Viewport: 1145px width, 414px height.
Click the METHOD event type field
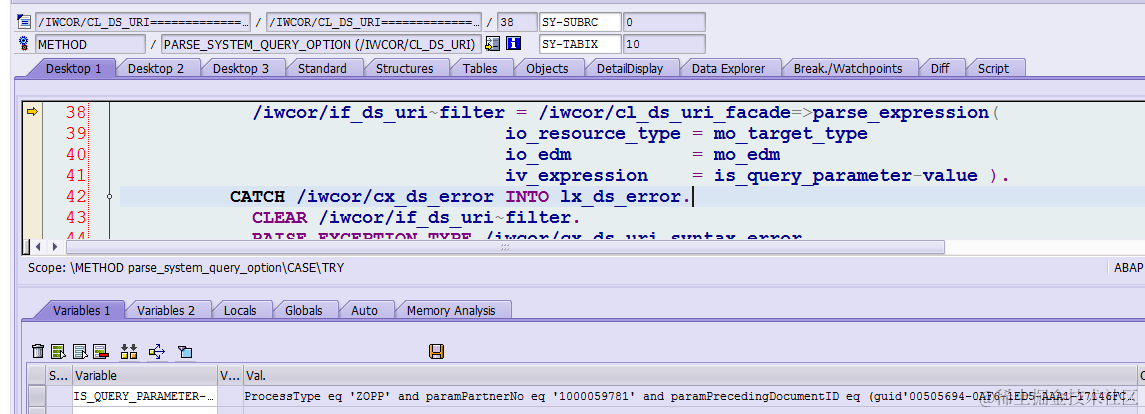[90, 44]
